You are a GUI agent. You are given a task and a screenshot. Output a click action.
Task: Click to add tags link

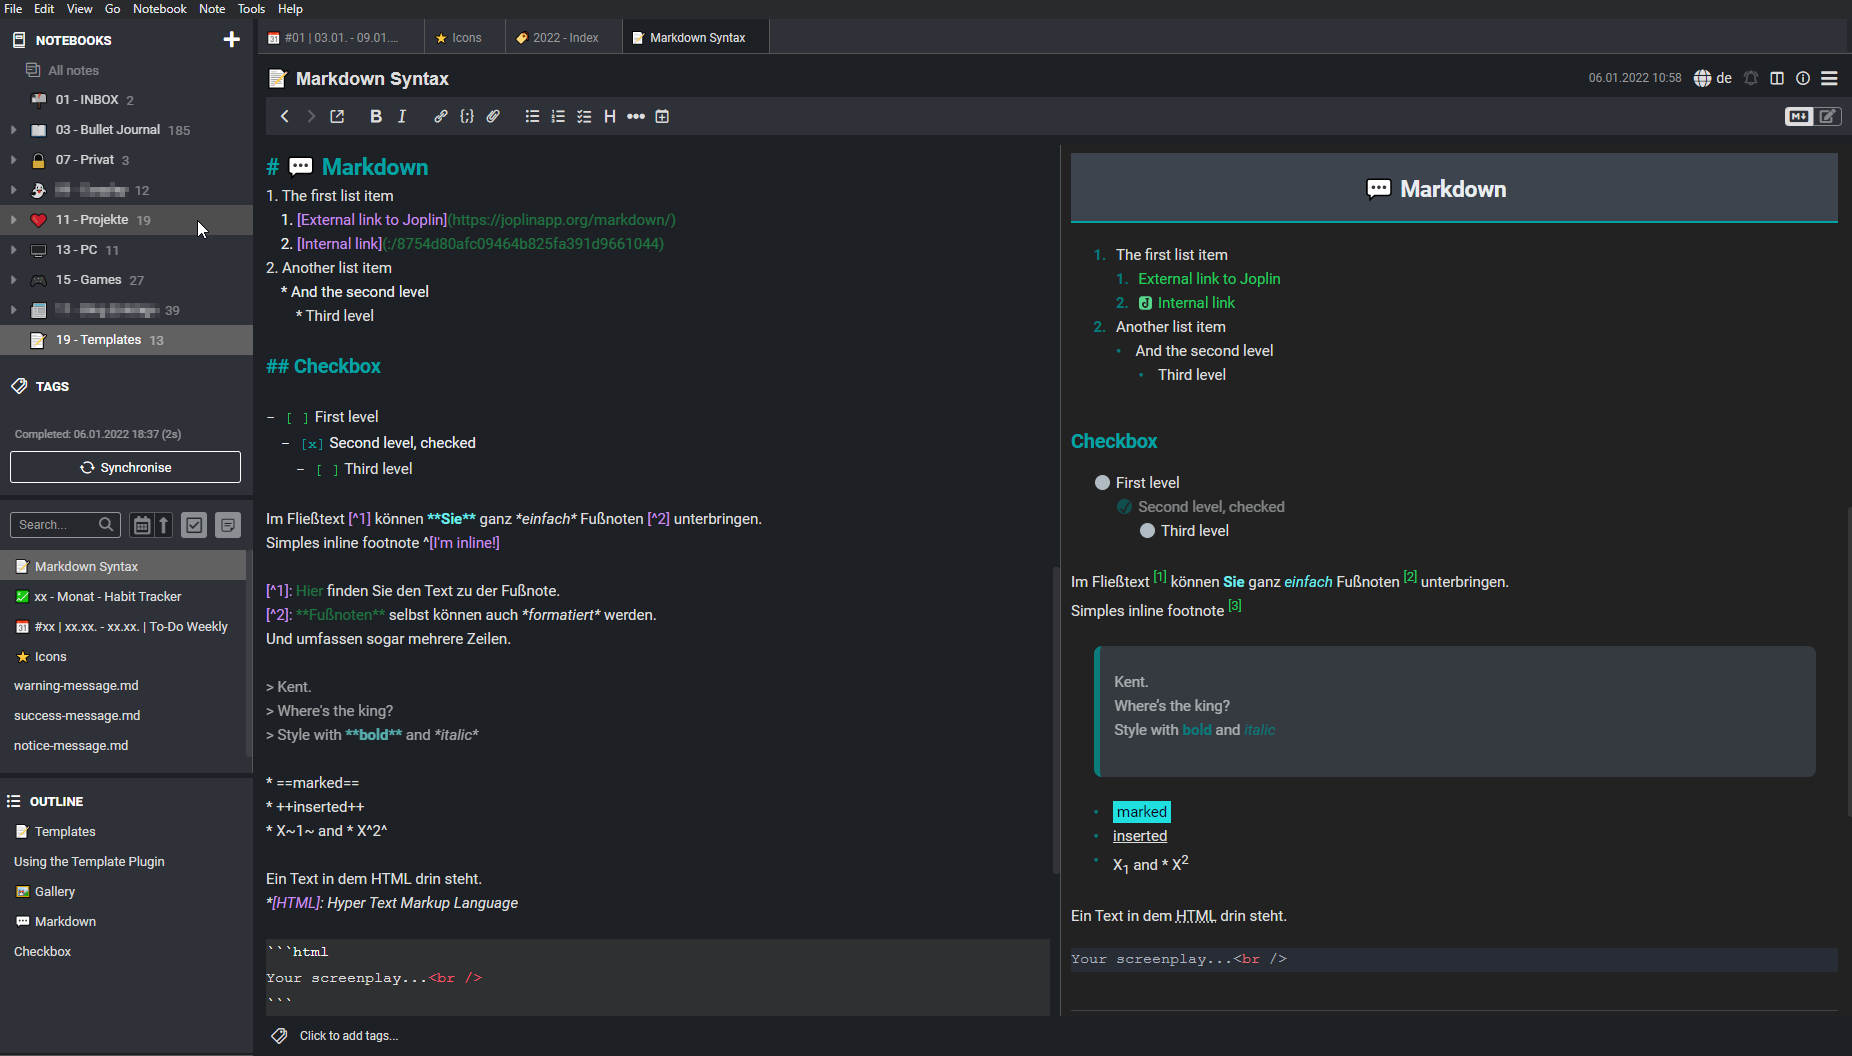click(349, 1036)
